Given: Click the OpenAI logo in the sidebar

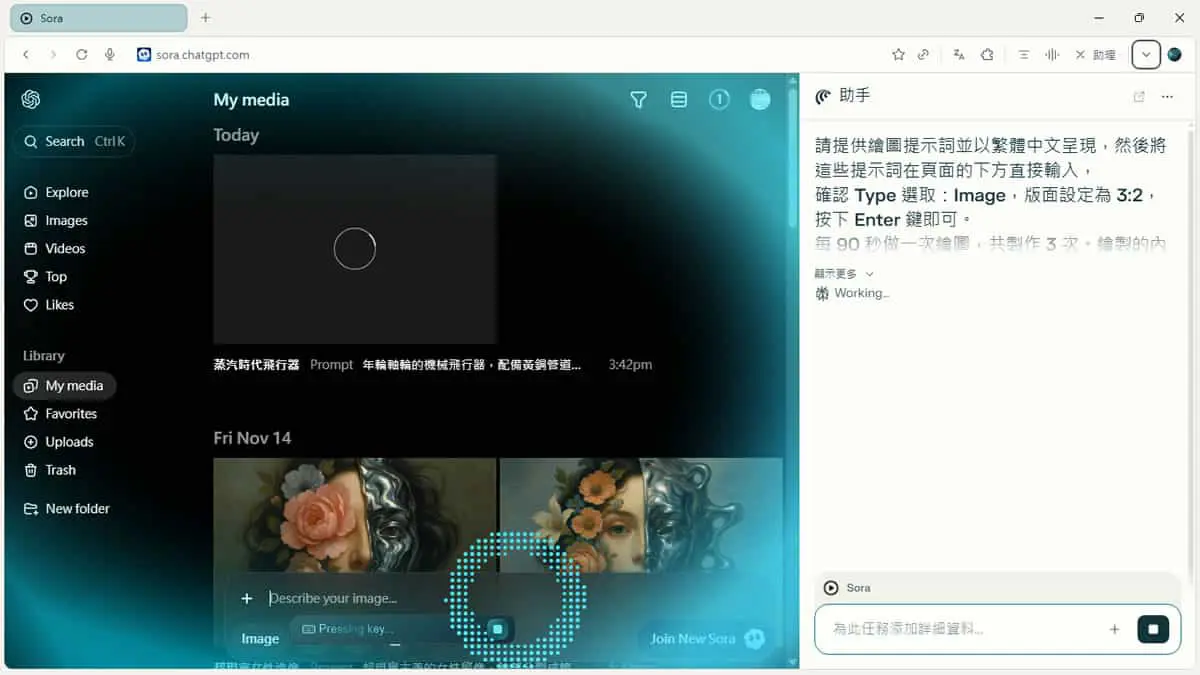Looking at the screenshot, I should pos(31,99).
